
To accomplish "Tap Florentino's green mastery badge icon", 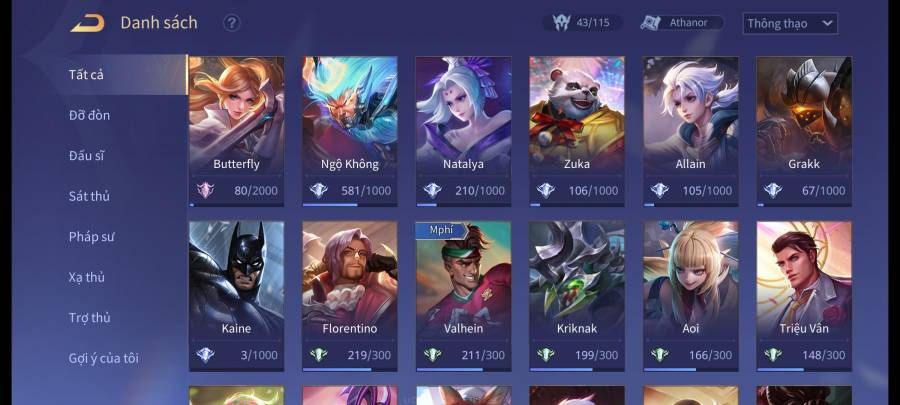I will 319,355.
